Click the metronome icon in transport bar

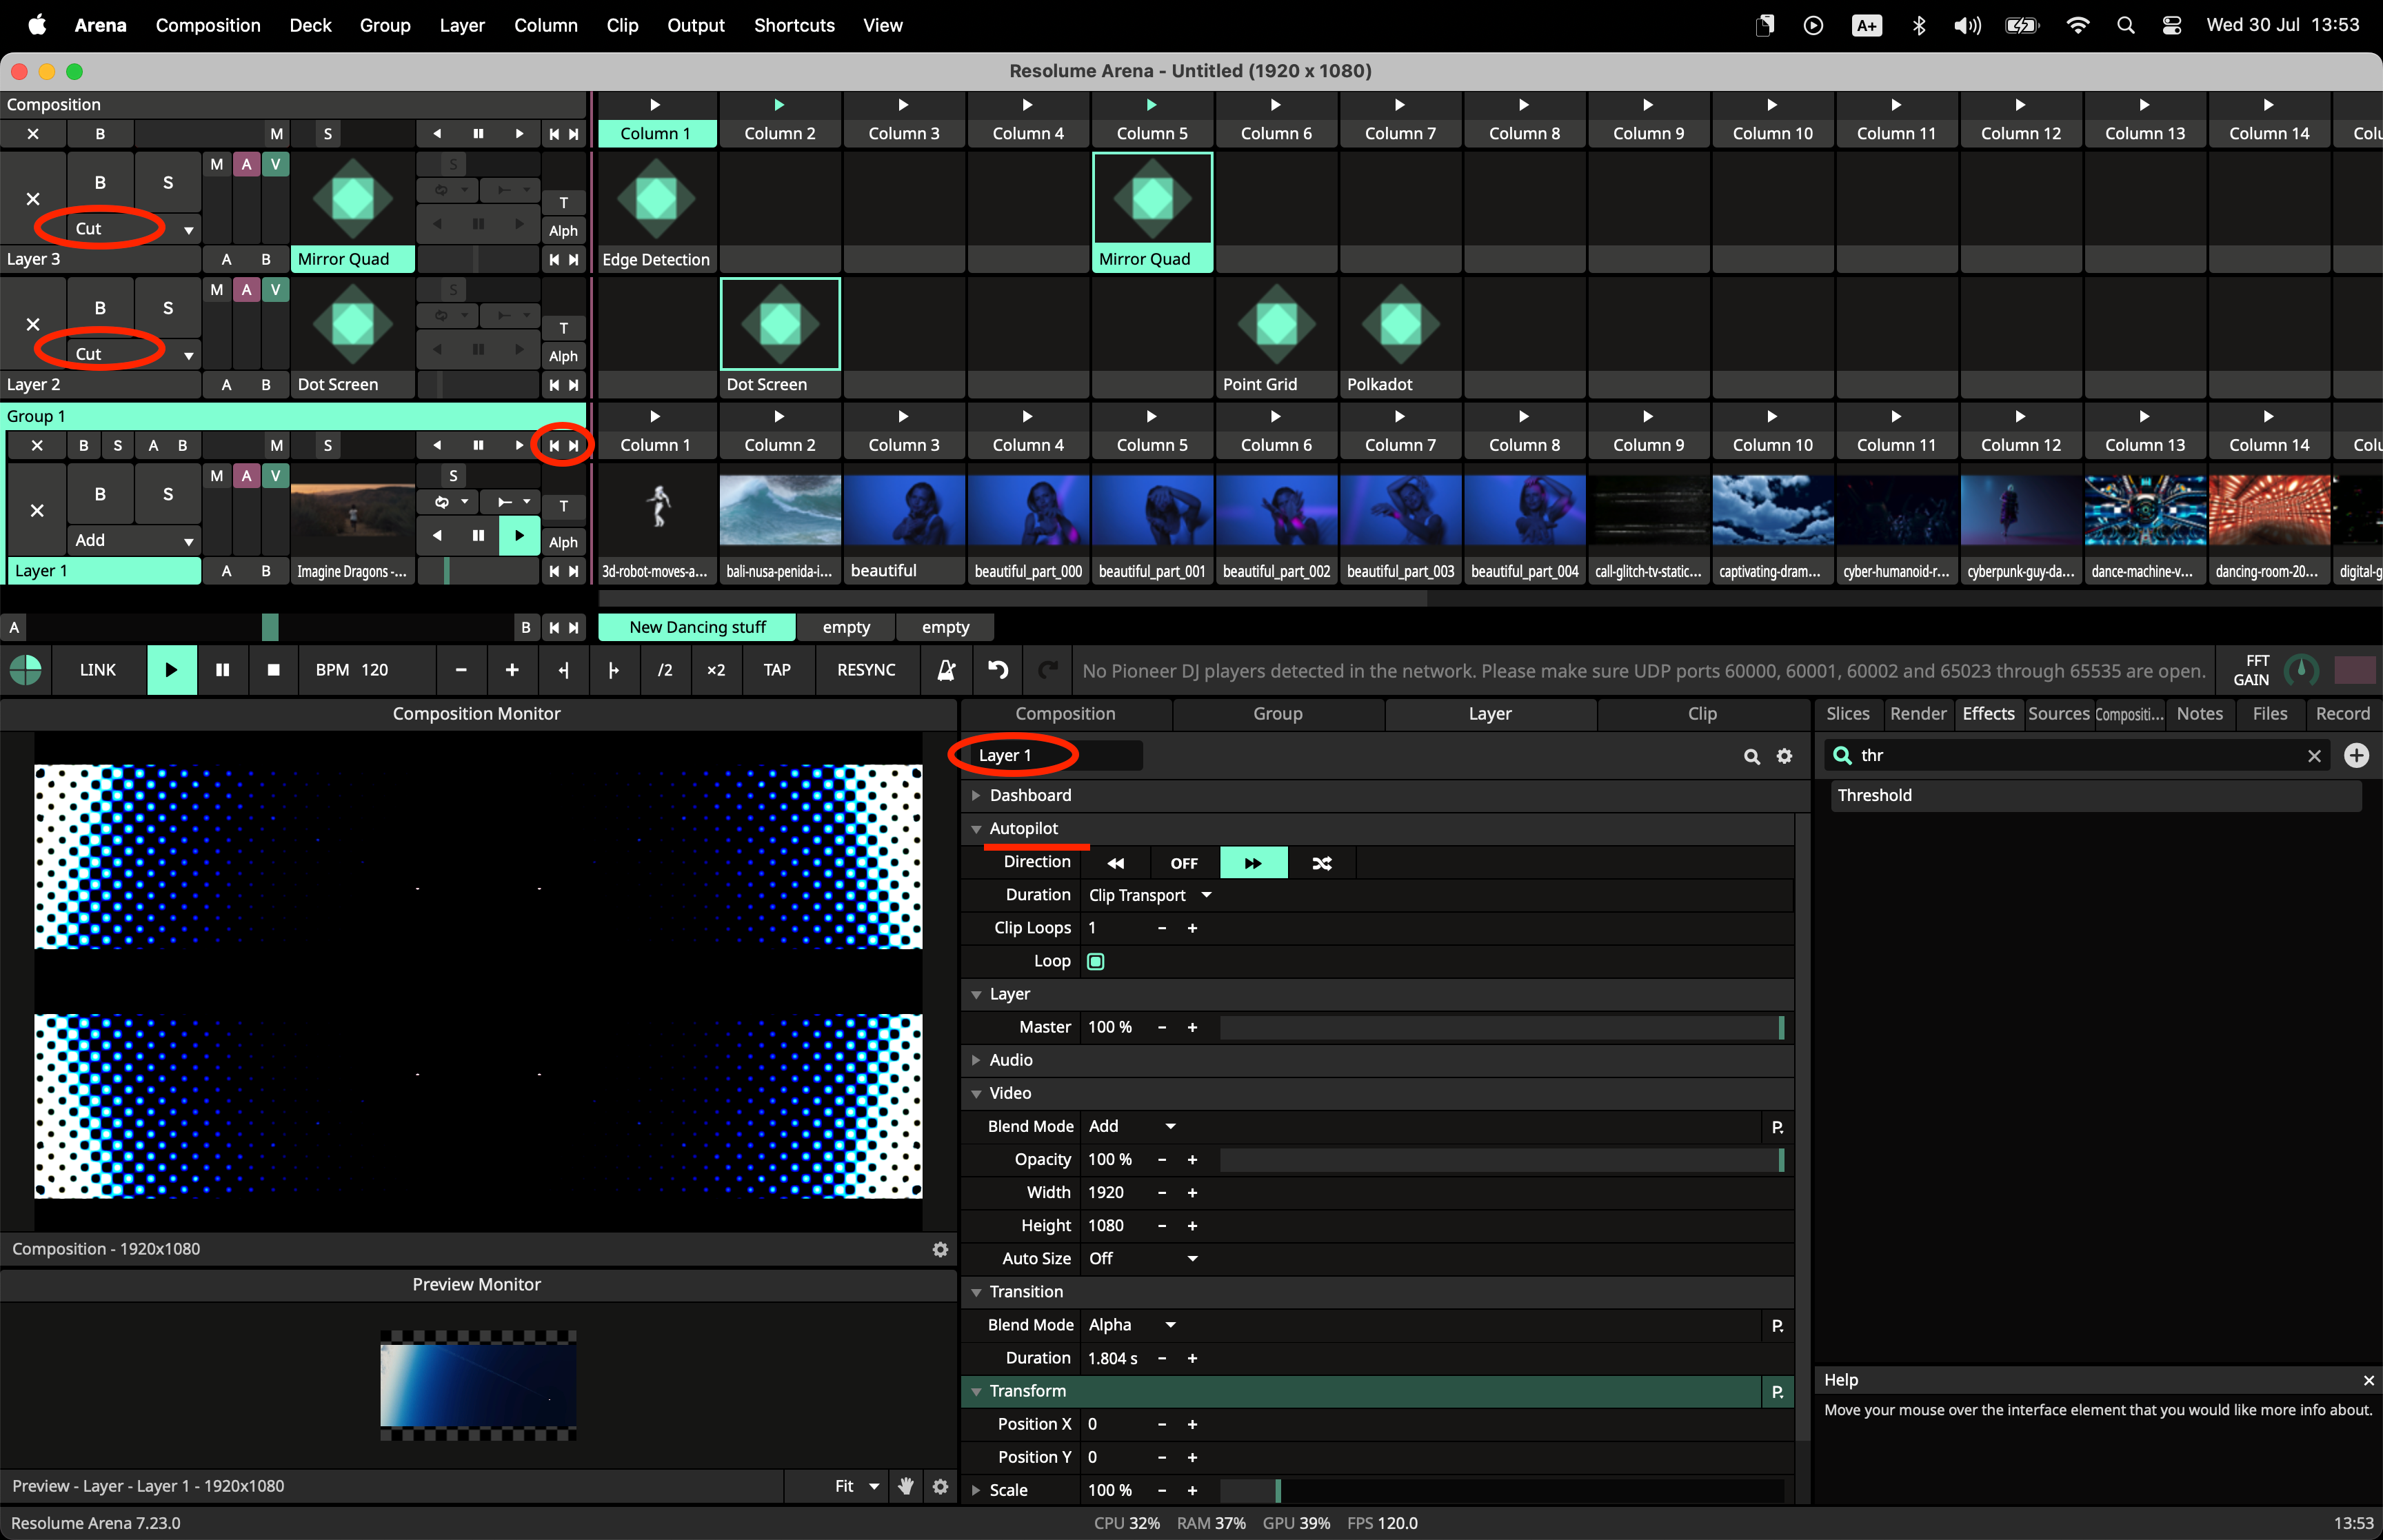pyautogui.click(x=946, y=670)
